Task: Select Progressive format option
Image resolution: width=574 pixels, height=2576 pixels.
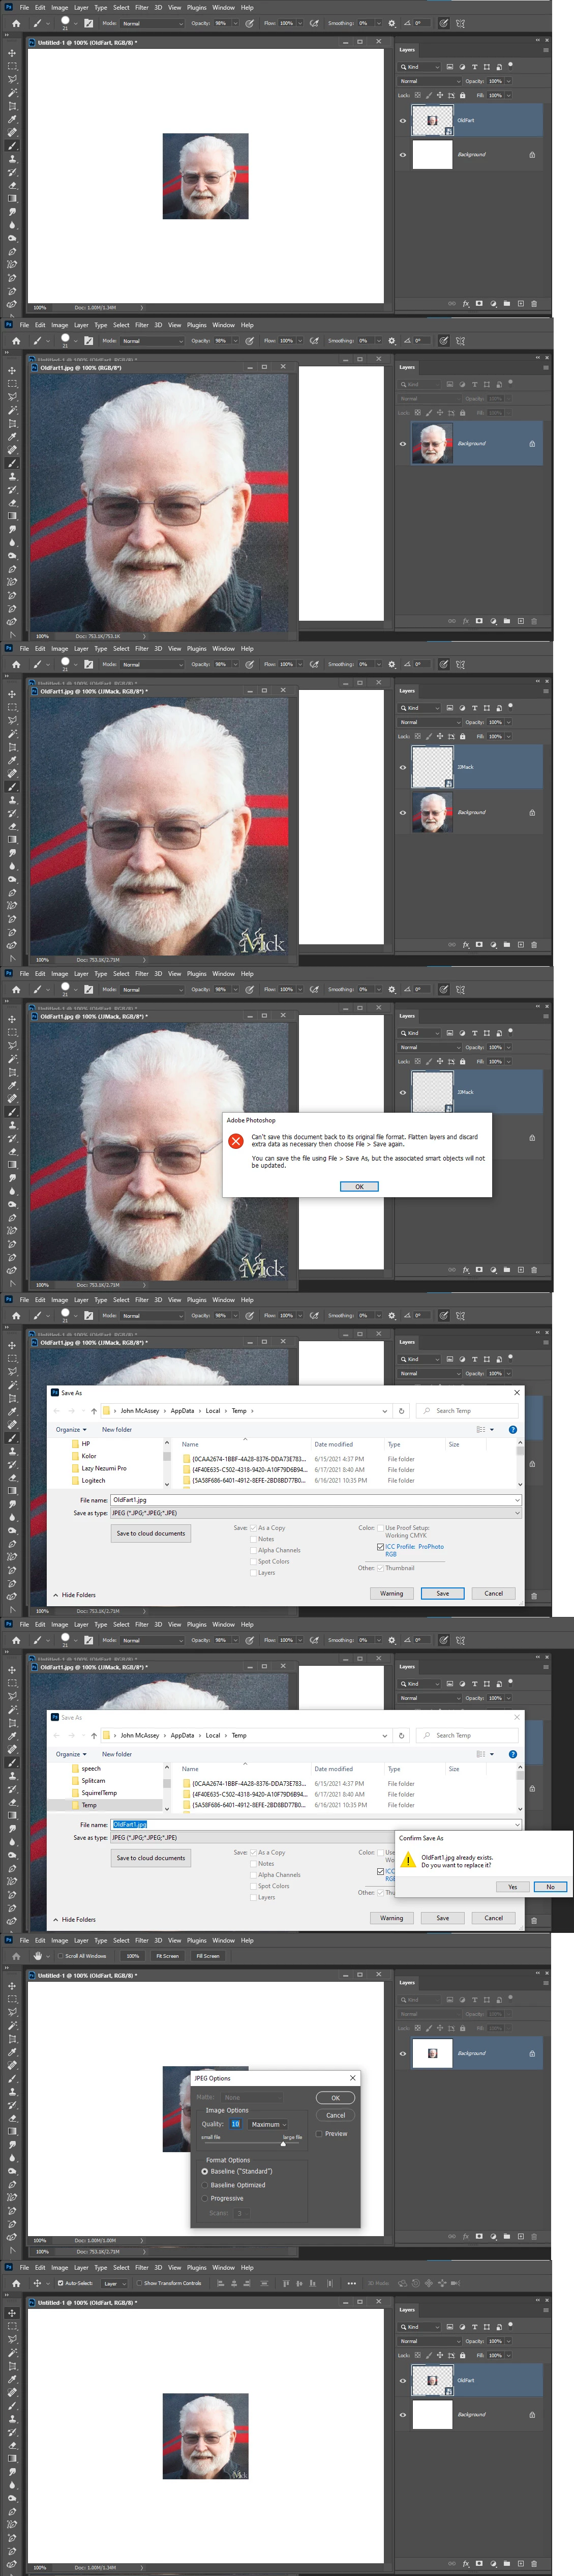Action: pyautogui.click(x=204, y=2198)
